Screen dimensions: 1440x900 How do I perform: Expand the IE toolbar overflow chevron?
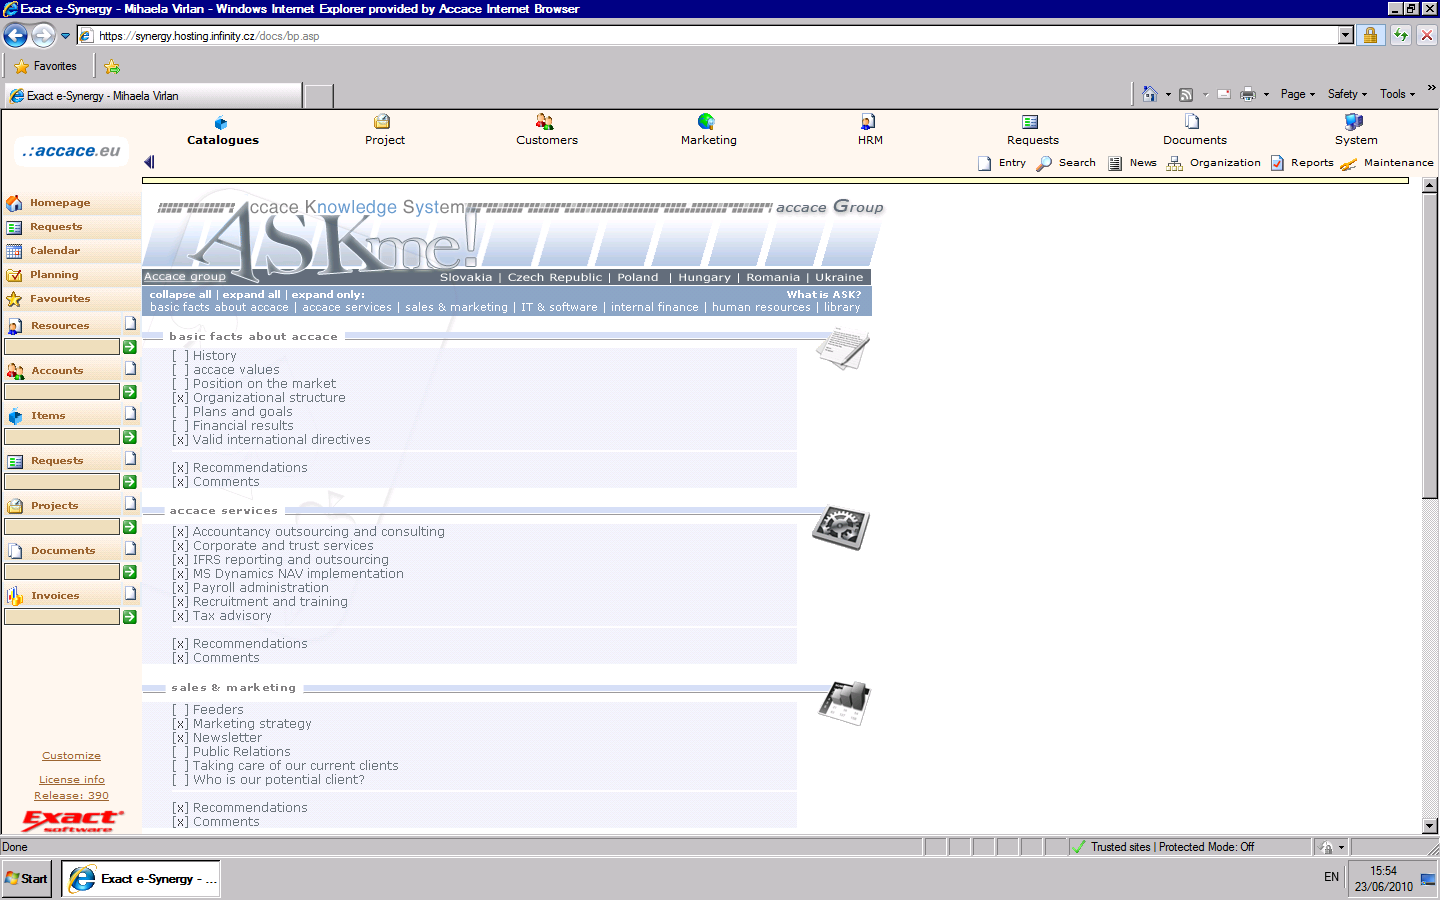[x=1431, y=88]
